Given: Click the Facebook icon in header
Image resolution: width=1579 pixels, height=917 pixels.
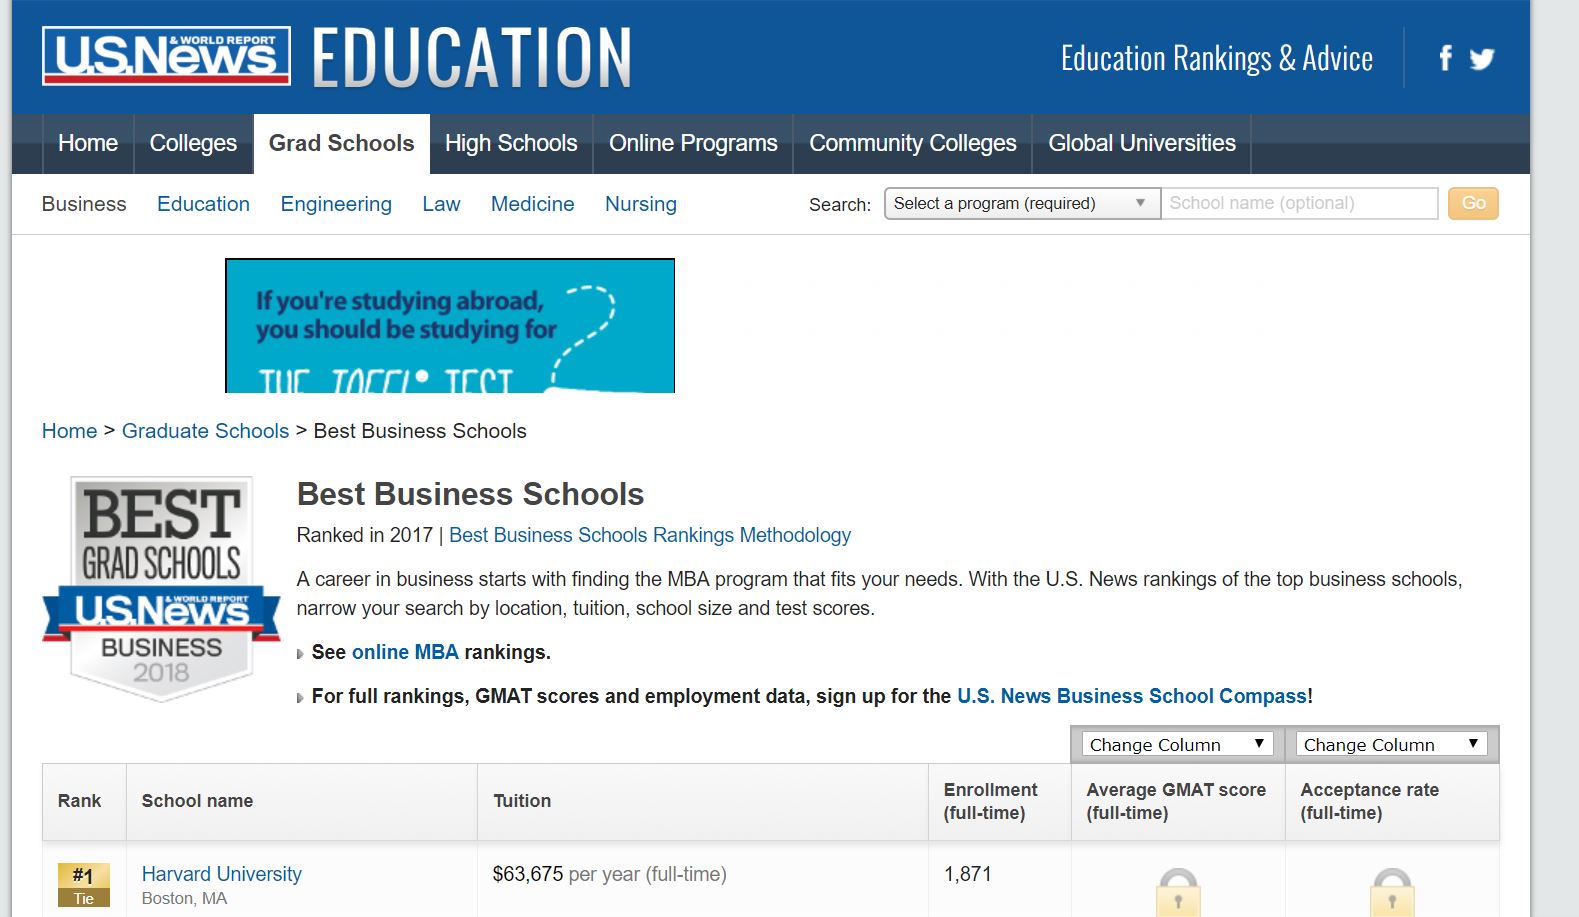Looking at the screenshot, I should click(1445, 58).
